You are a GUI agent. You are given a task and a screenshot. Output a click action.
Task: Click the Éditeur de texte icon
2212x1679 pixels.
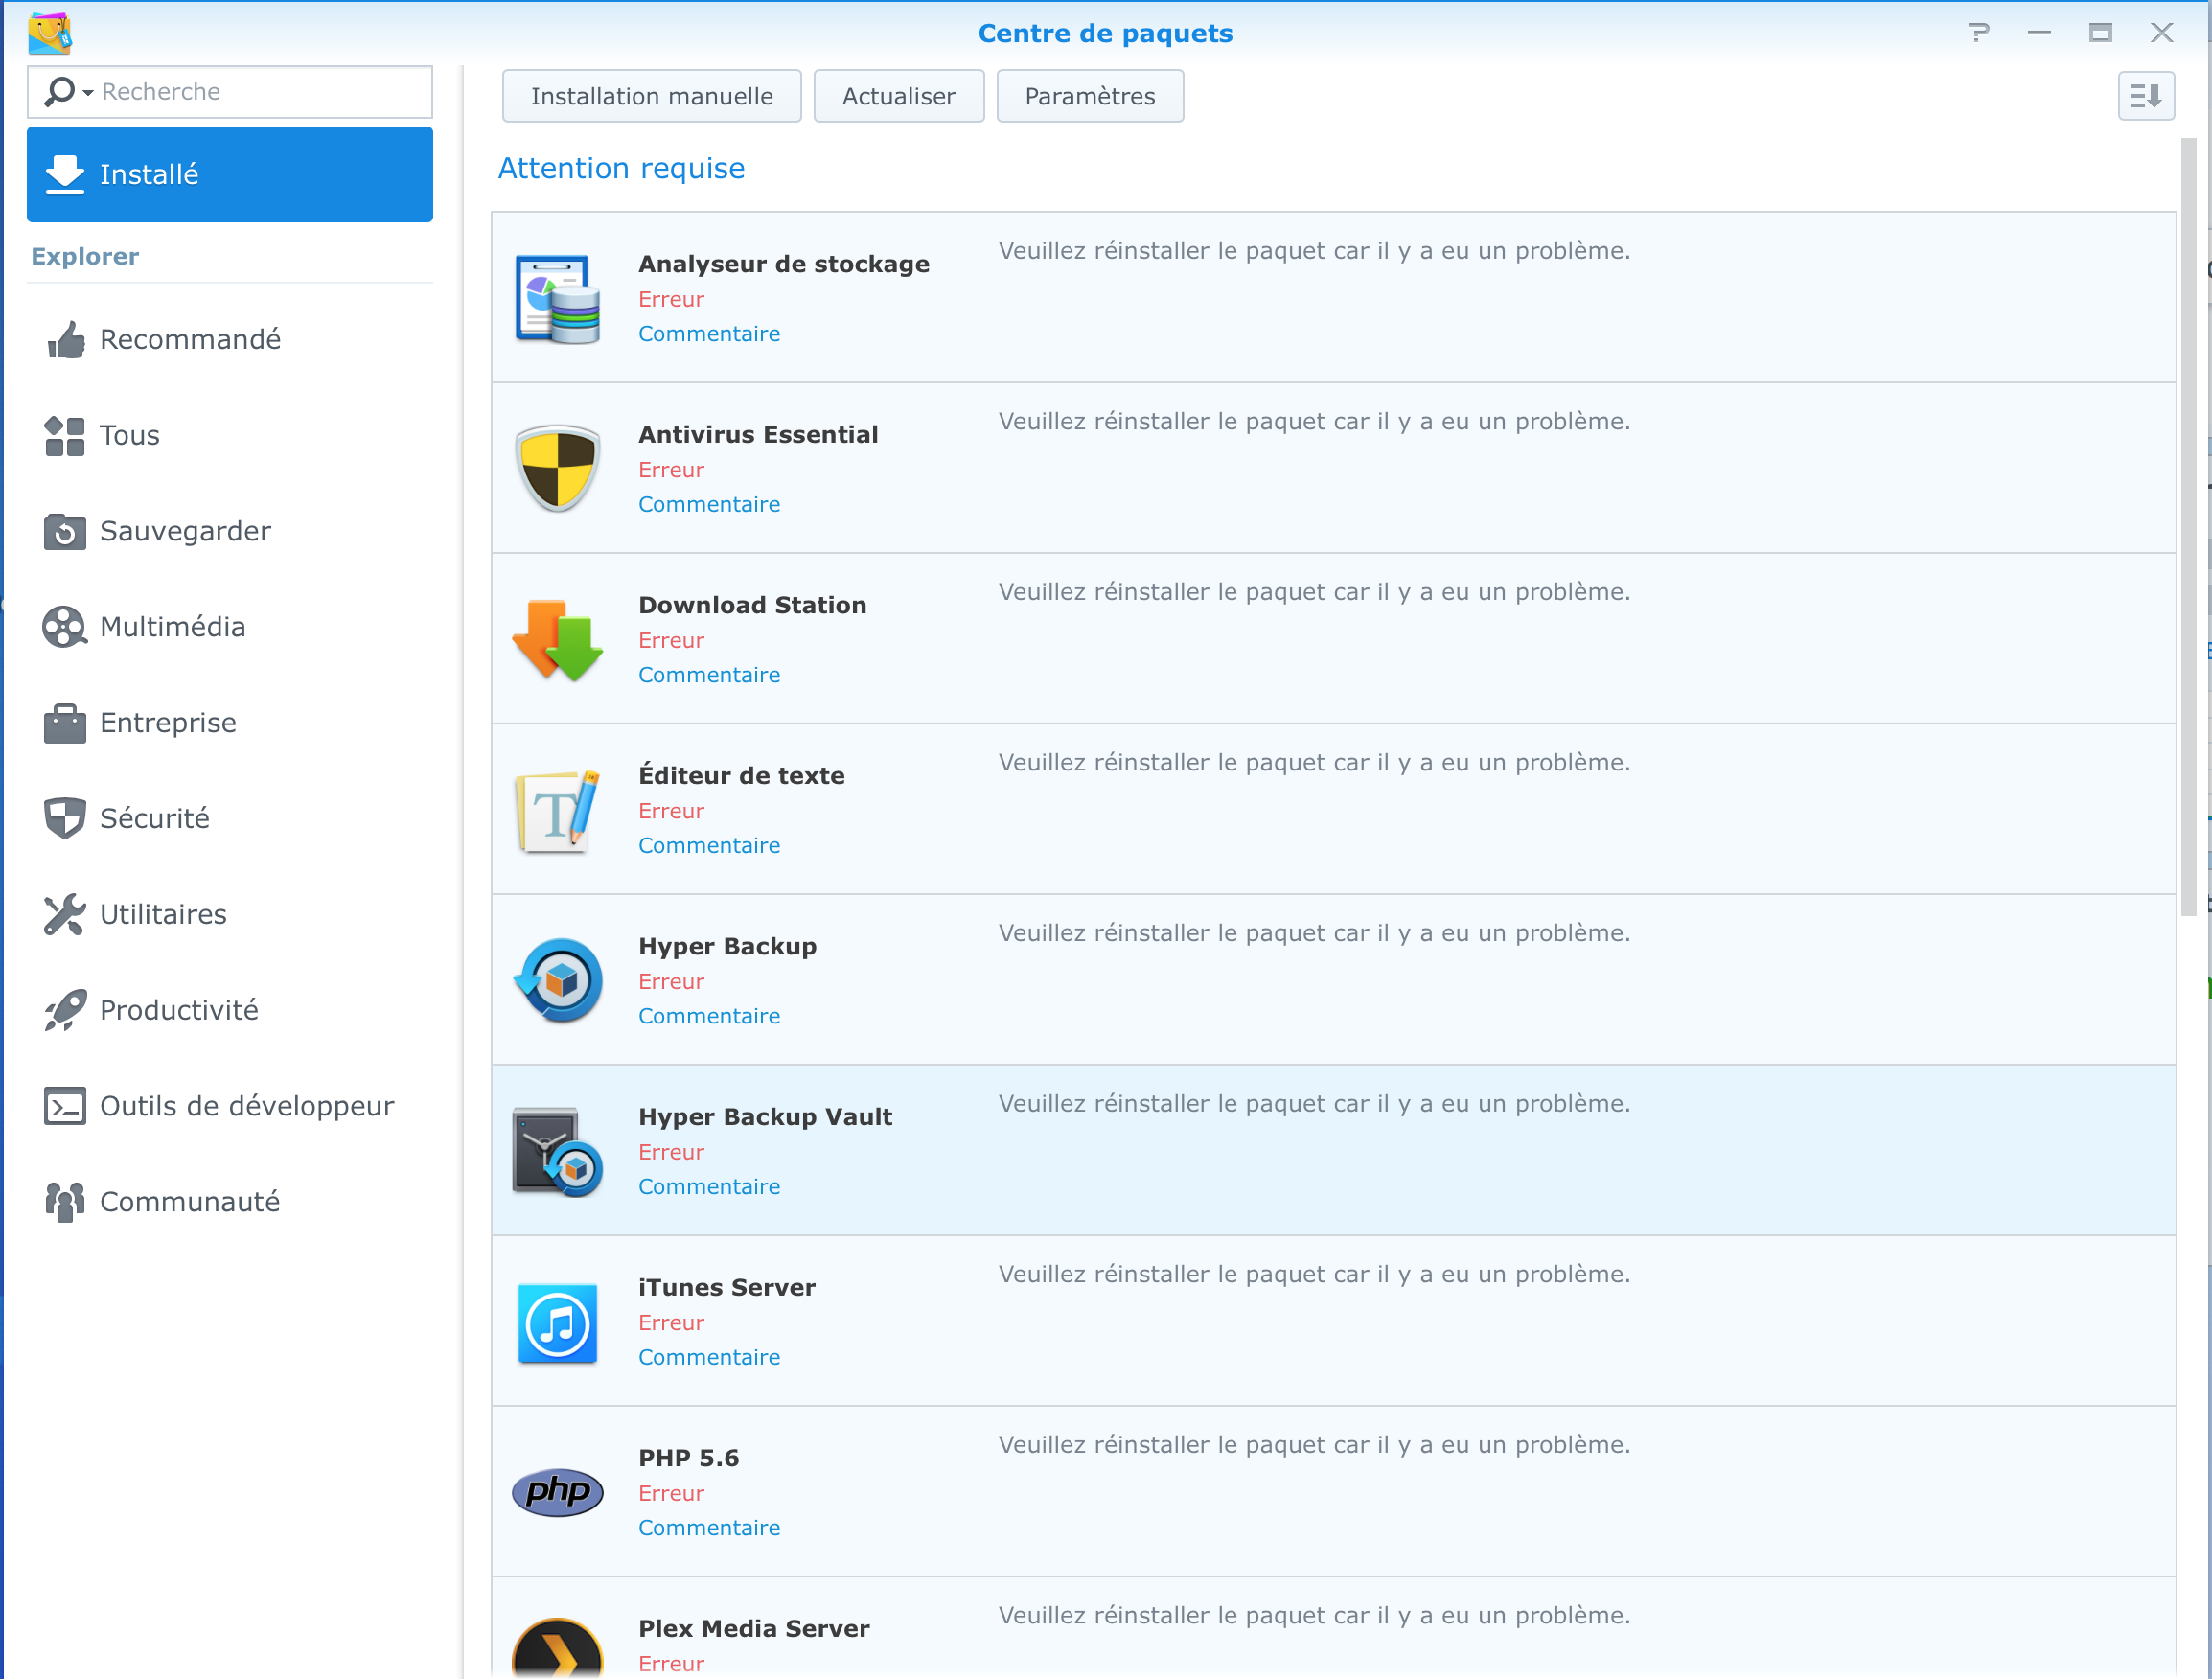[x=557, y=811]
